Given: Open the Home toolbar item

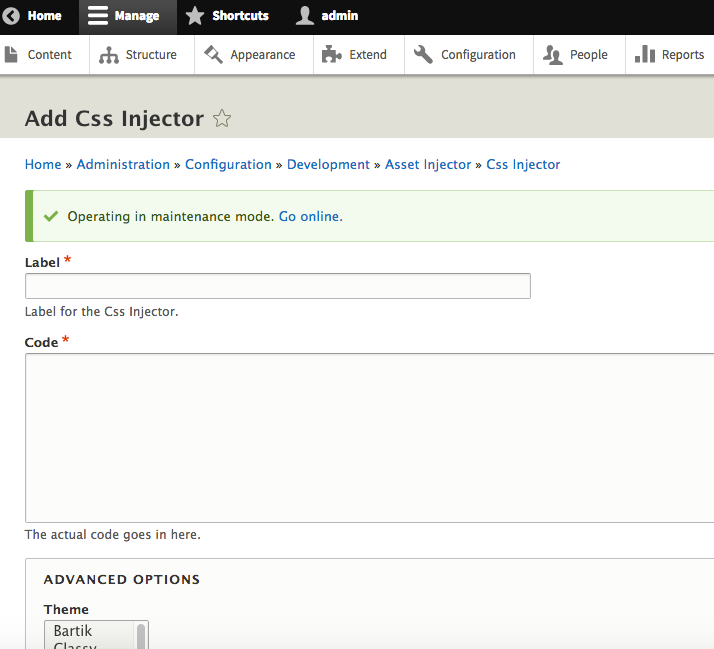Looking at the screenshot, I should click(39, 17).
